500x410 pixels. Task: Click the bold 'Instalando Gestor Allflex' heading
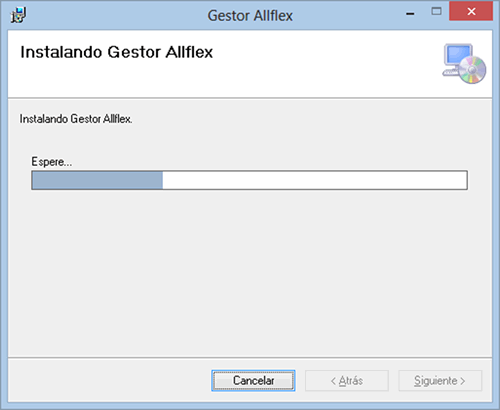coord(117,52)
